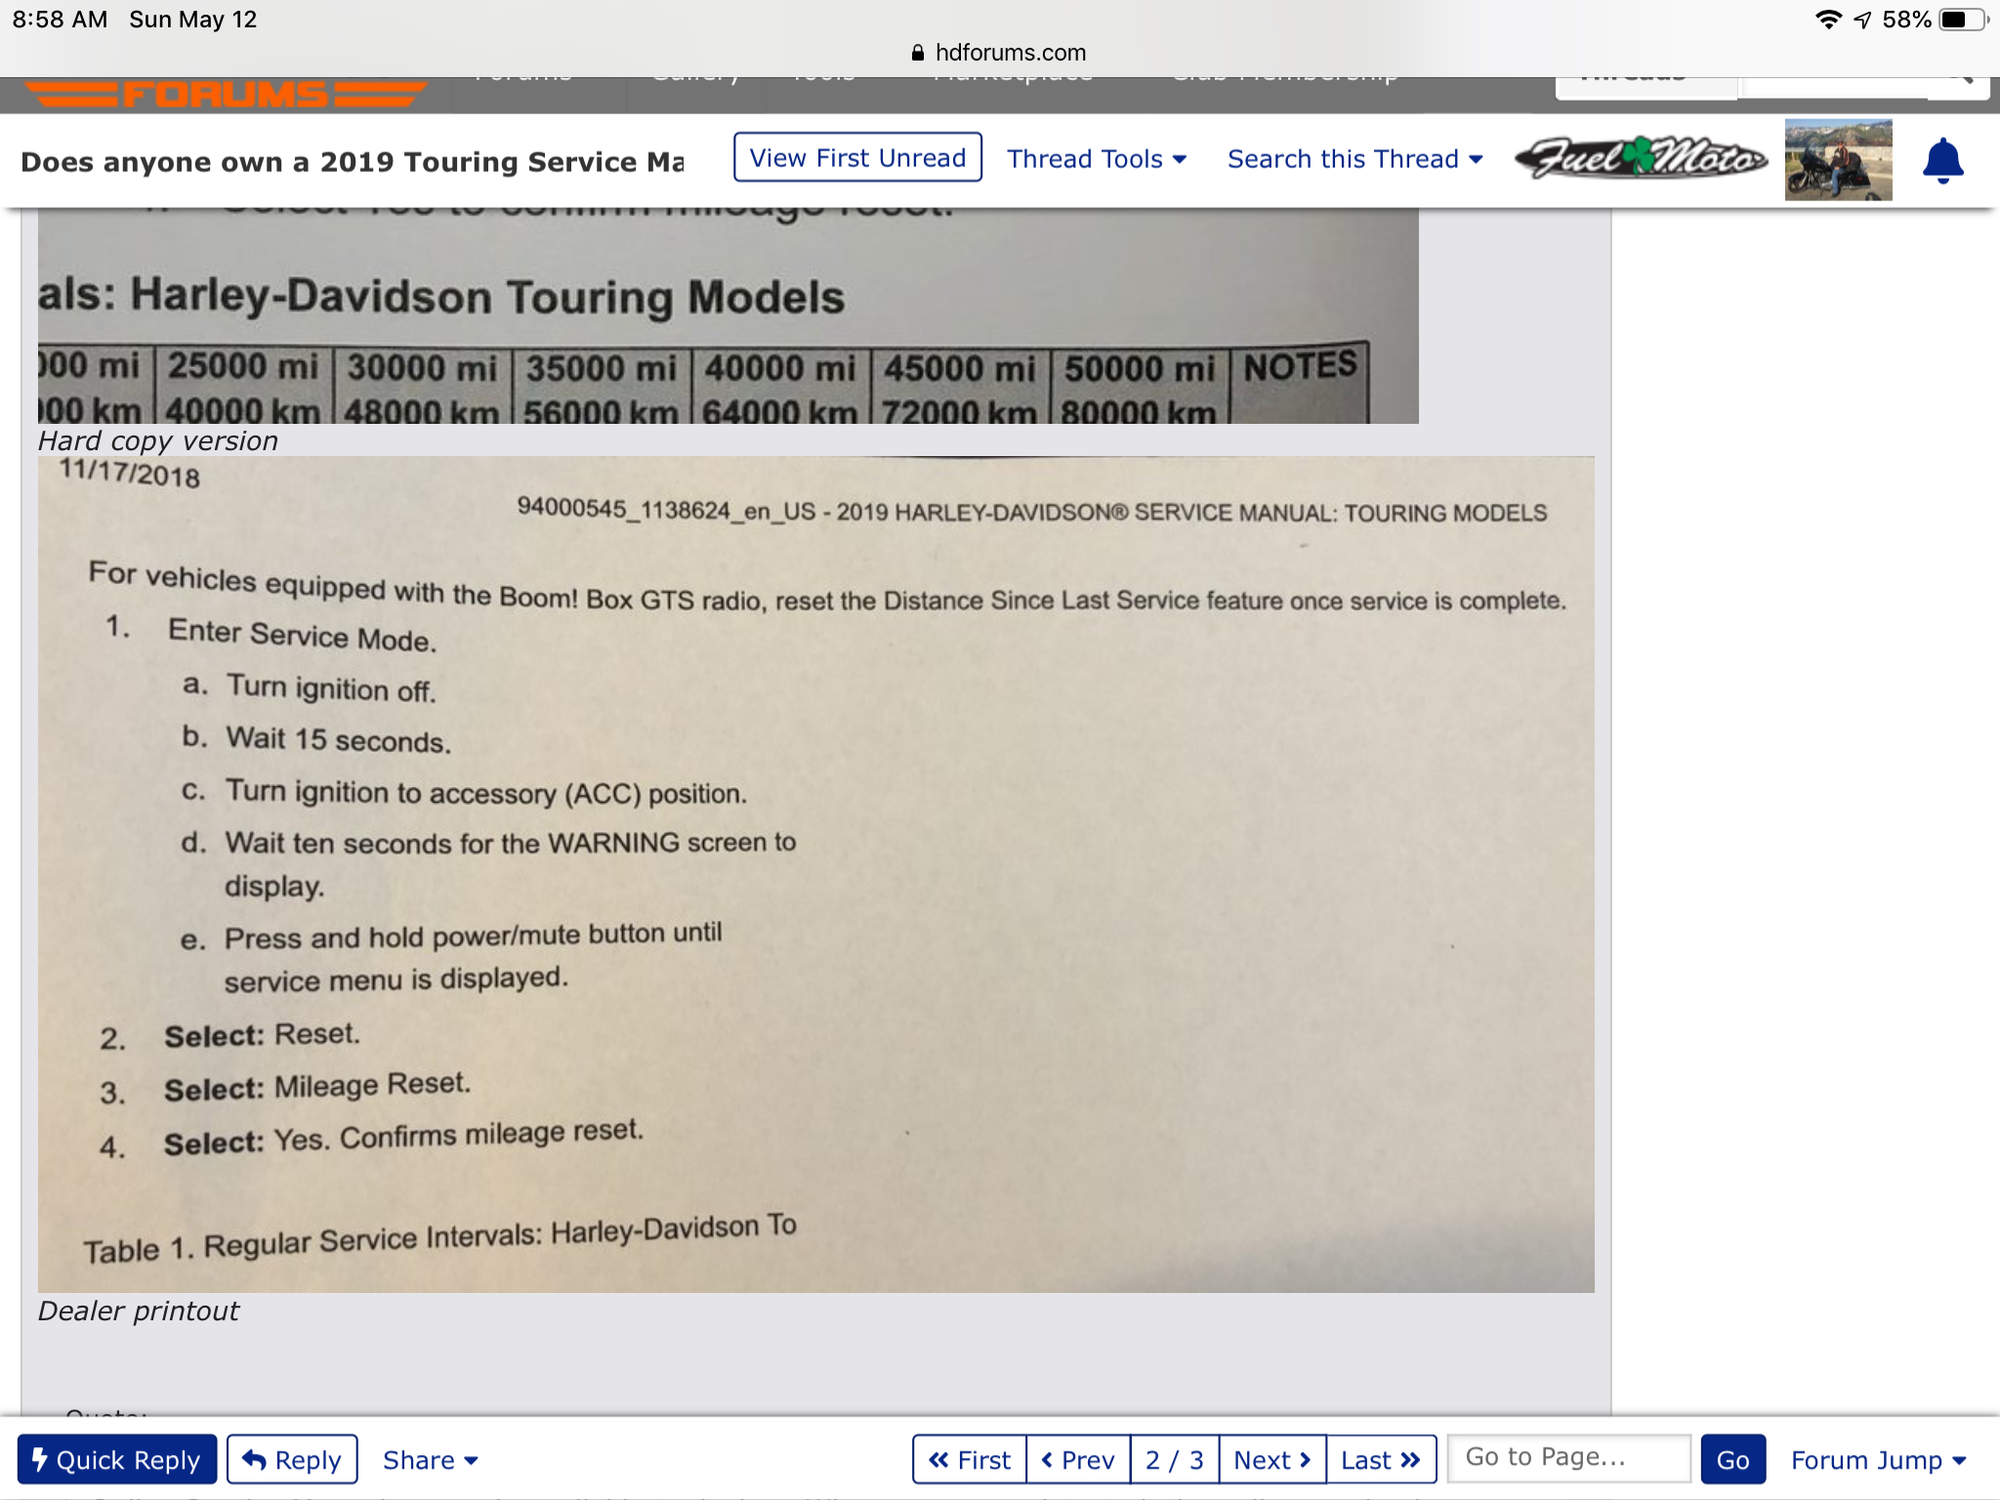Go to Prev page
The width and height of the screenshot is (2000, 1500).
(x=1078, y=1459)
